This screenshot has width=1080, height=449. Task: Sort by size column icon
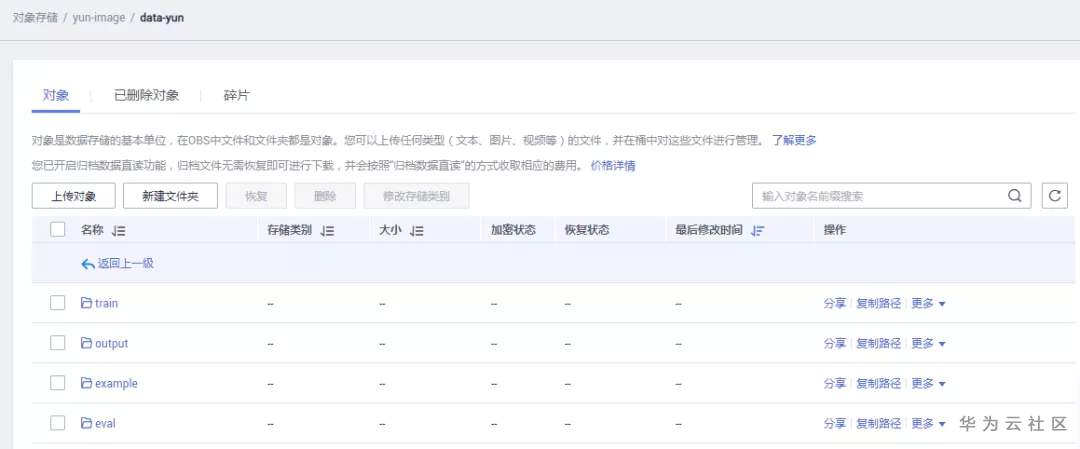[x=417, y=231]
